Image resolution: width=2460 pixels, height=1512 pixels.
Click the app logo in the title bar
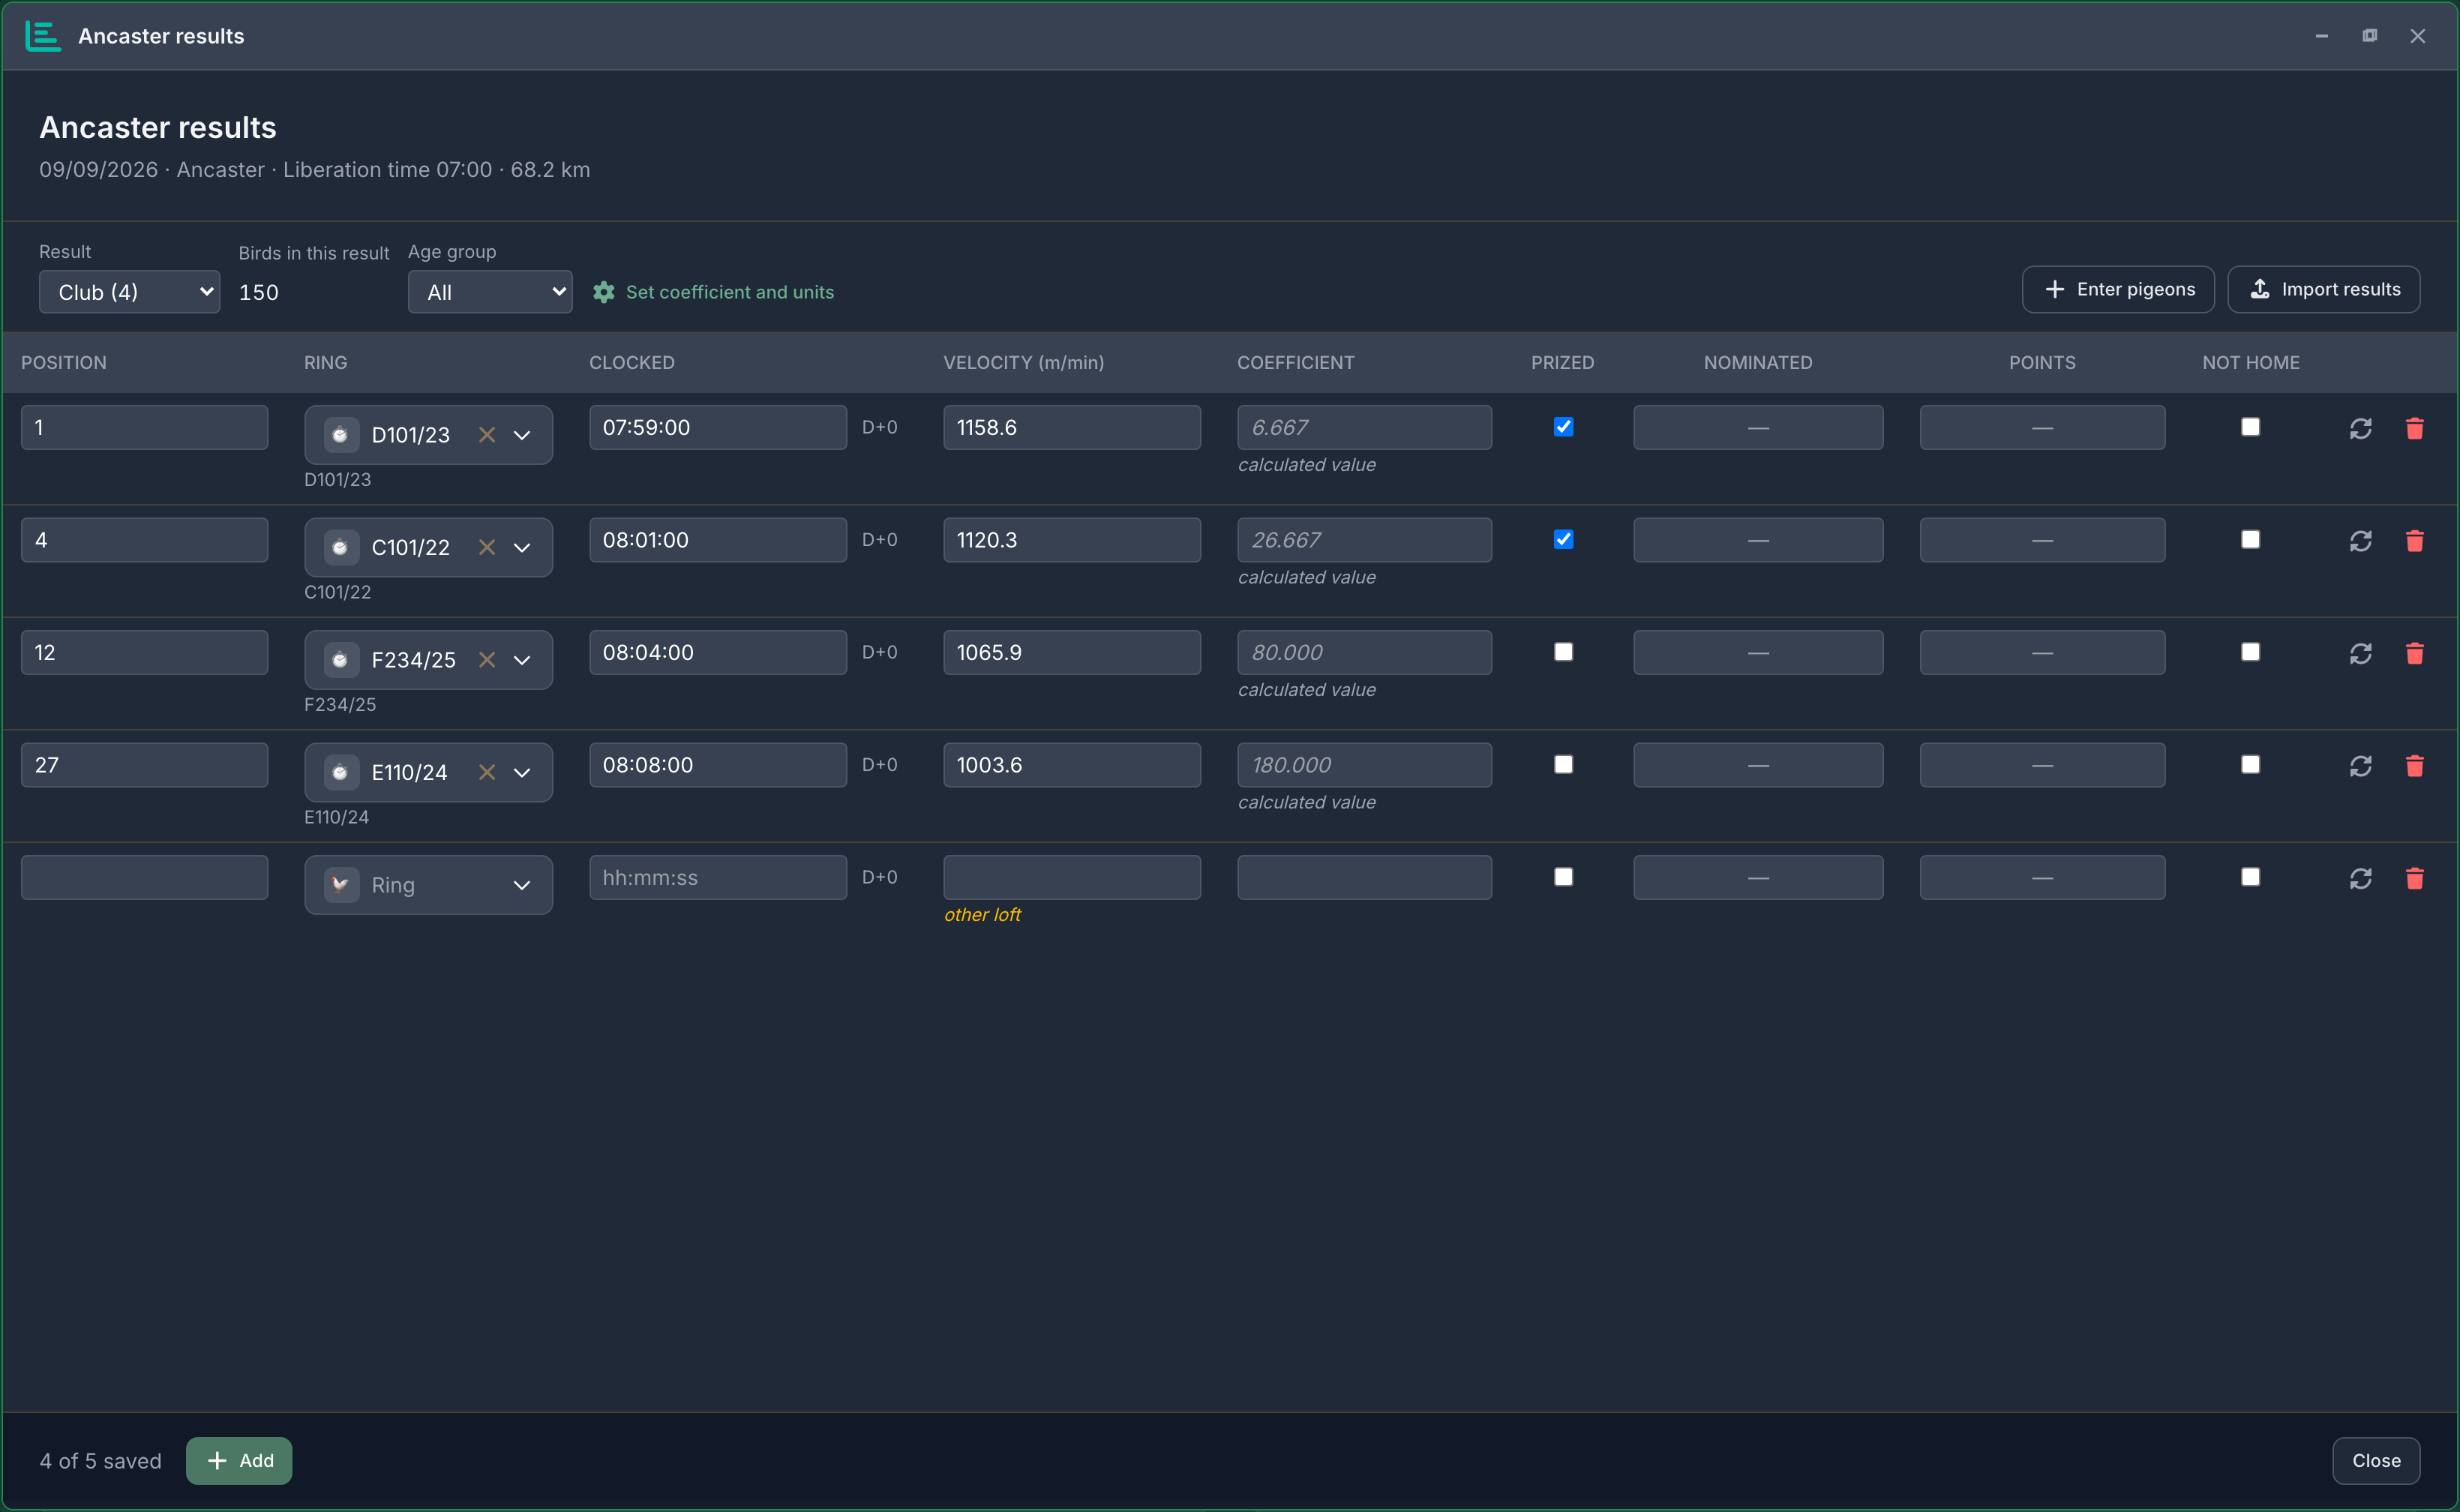(43, 36)
